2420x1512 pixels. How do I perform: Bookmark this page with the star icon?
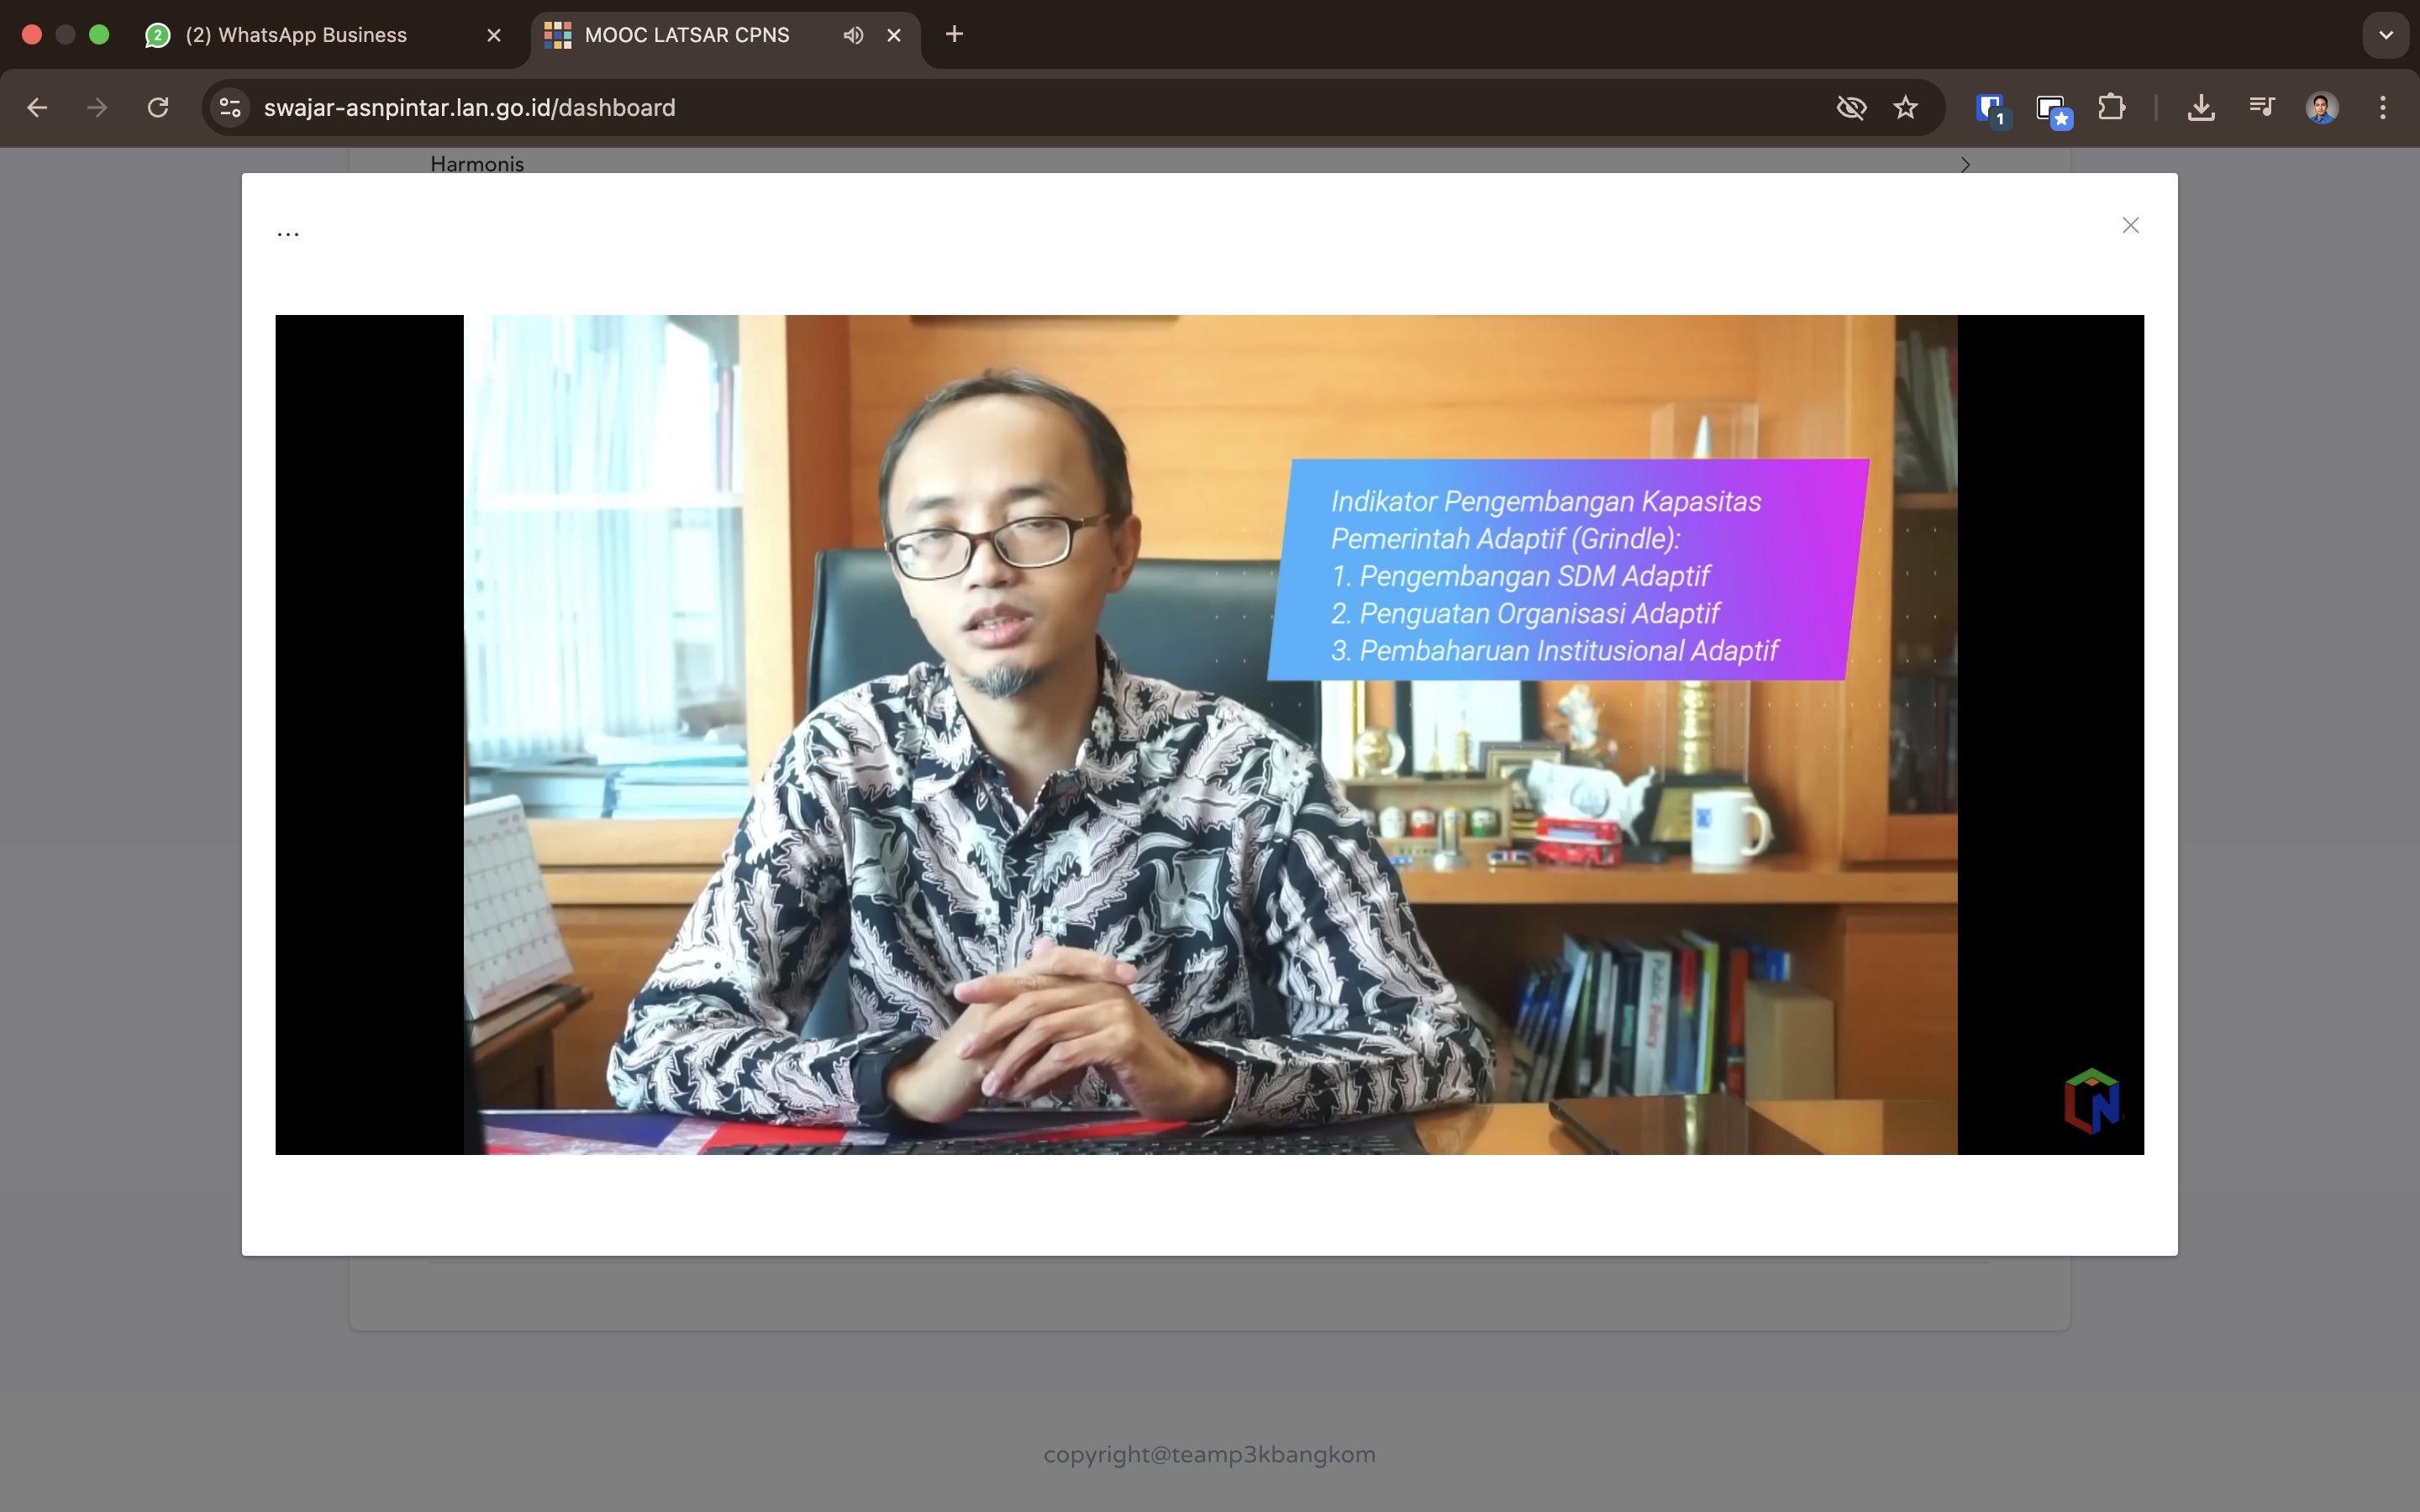pos(1905,108)
